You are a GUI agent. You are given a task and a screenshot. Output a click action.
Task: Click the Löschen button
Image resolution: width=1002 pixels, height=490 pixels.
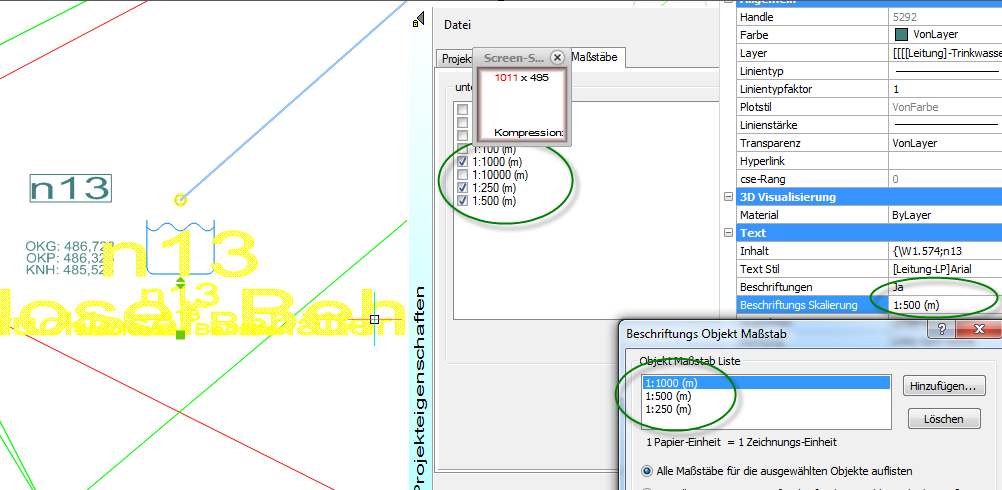click(x=944, y=419)
